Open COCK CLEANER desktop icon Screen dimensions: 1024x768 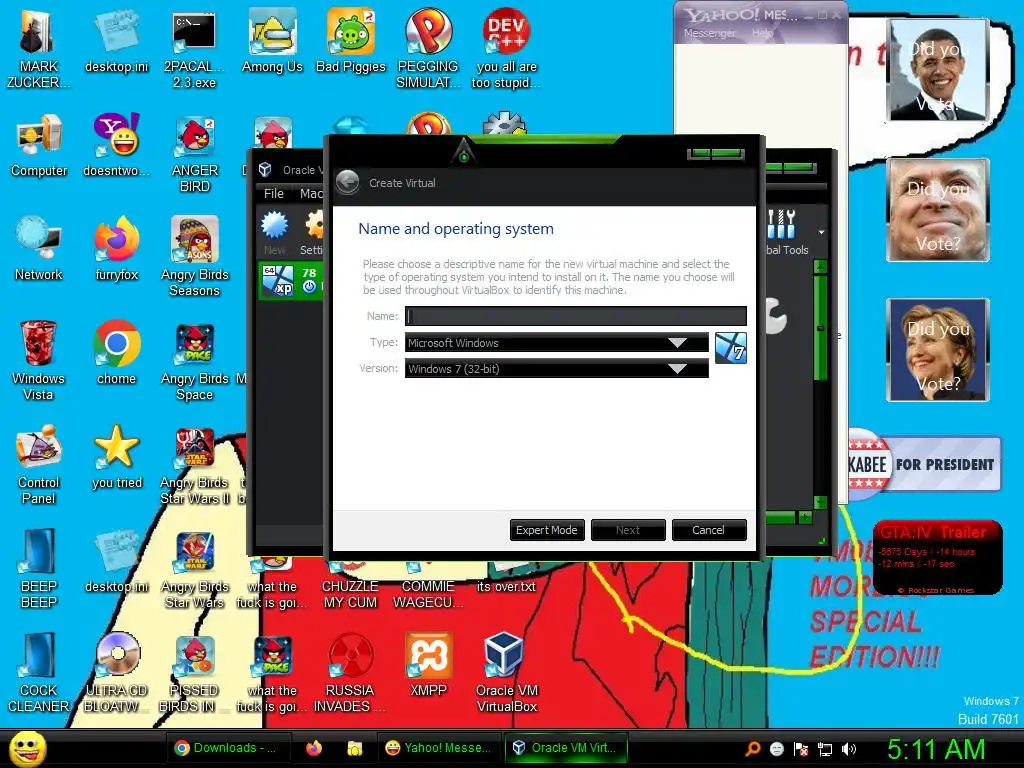coord(39,672)
